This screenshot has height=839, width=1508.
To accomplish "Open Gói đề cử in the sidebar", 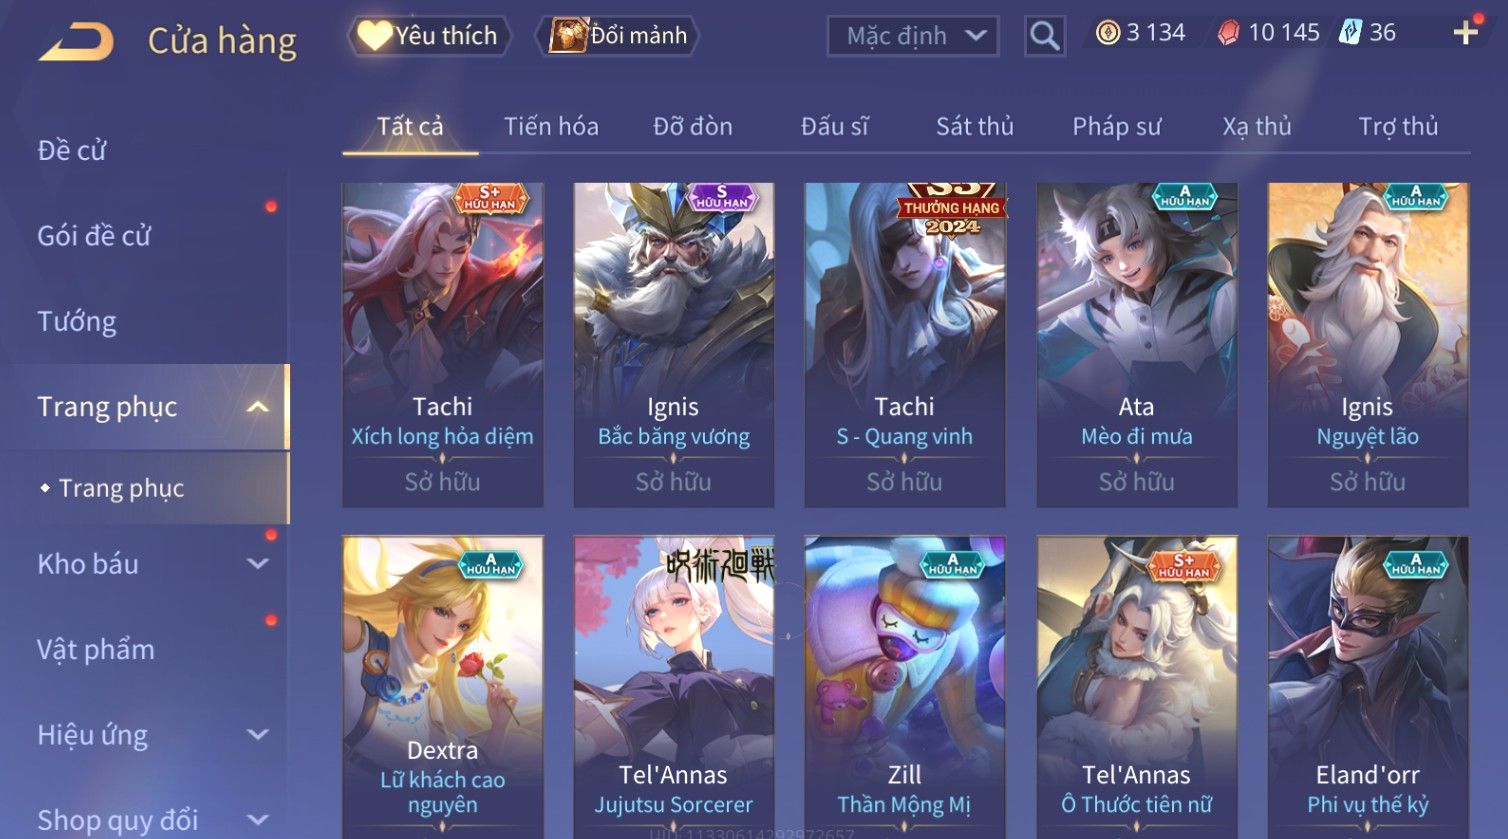I will pyautogui.click(x=94, y=236).
